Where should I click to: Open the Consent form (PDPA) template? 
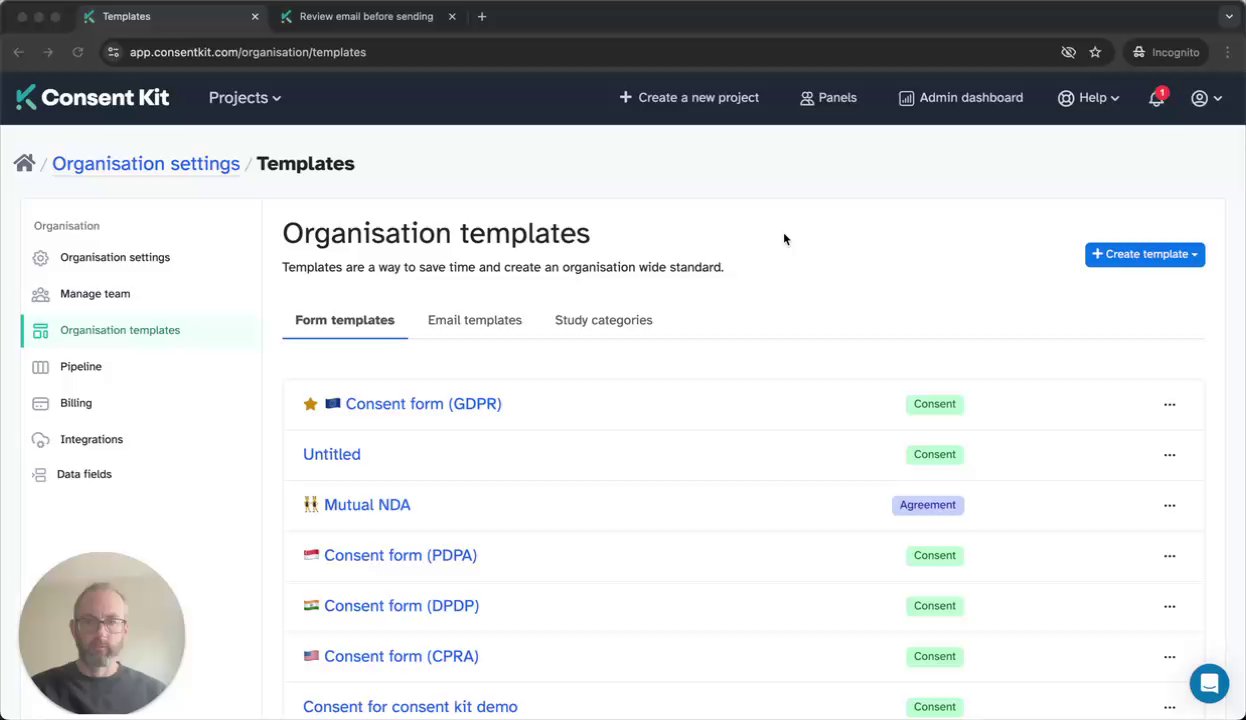[x=400, y=555]
